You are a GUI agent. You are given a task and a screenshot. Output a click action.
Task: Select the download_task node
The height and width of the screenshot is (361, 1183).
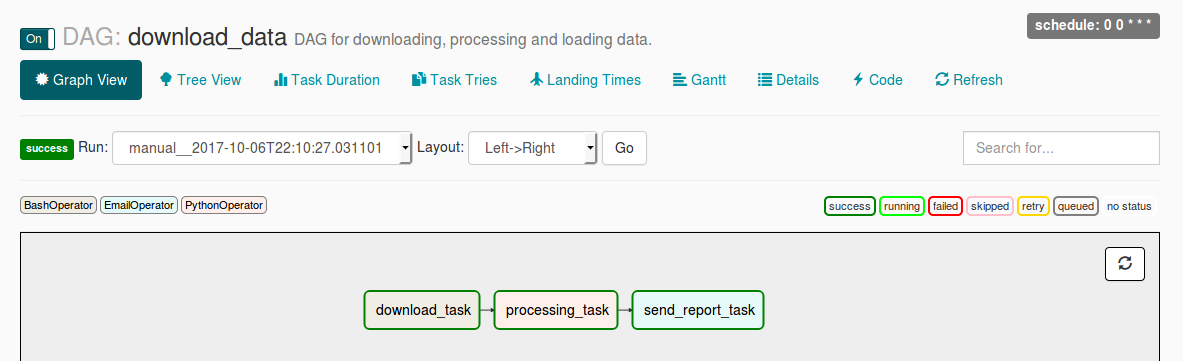pyautogui.click(x=422, y=310)
